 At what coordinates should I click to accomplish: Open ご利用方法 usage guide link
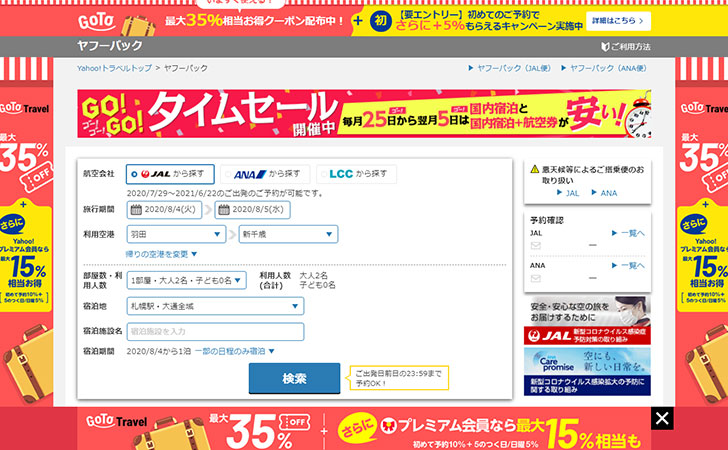point(626,47)
